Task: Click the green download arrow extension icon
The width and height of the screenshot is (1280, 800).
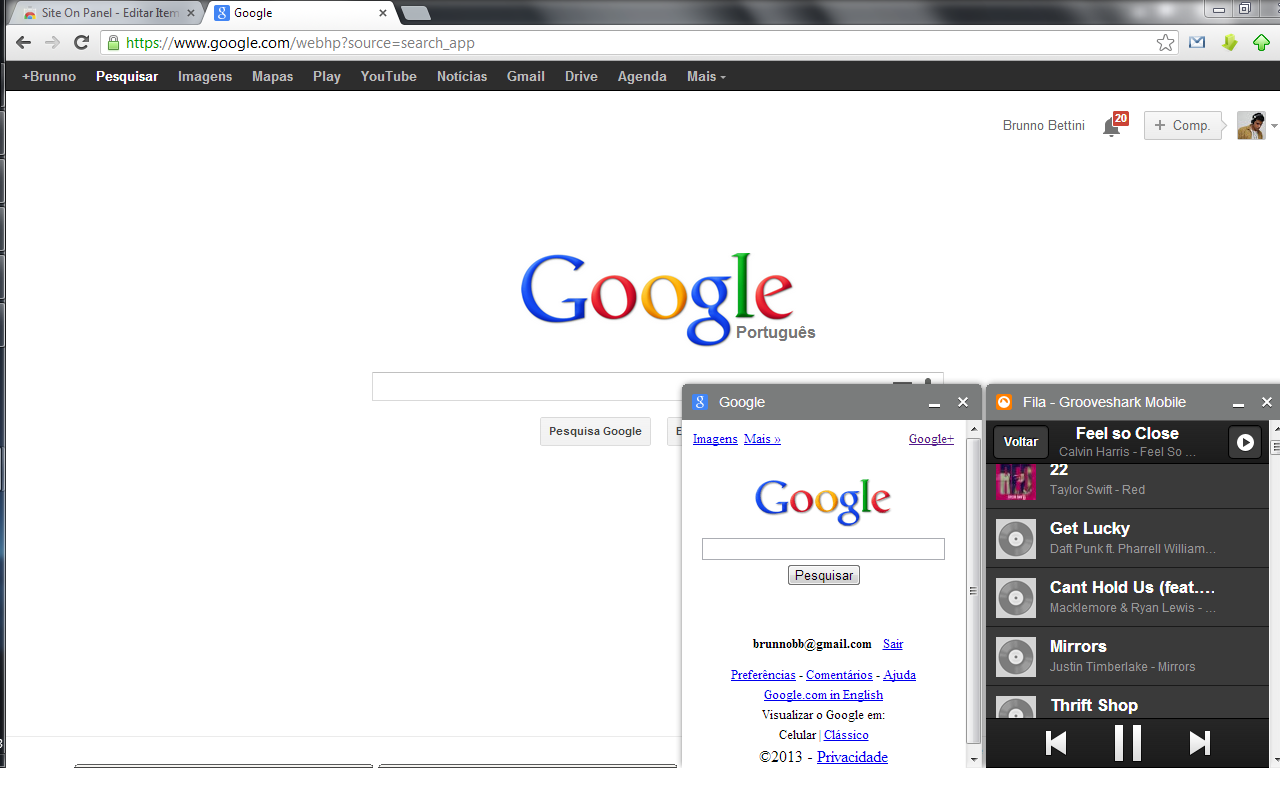Action: (1230, 43)
